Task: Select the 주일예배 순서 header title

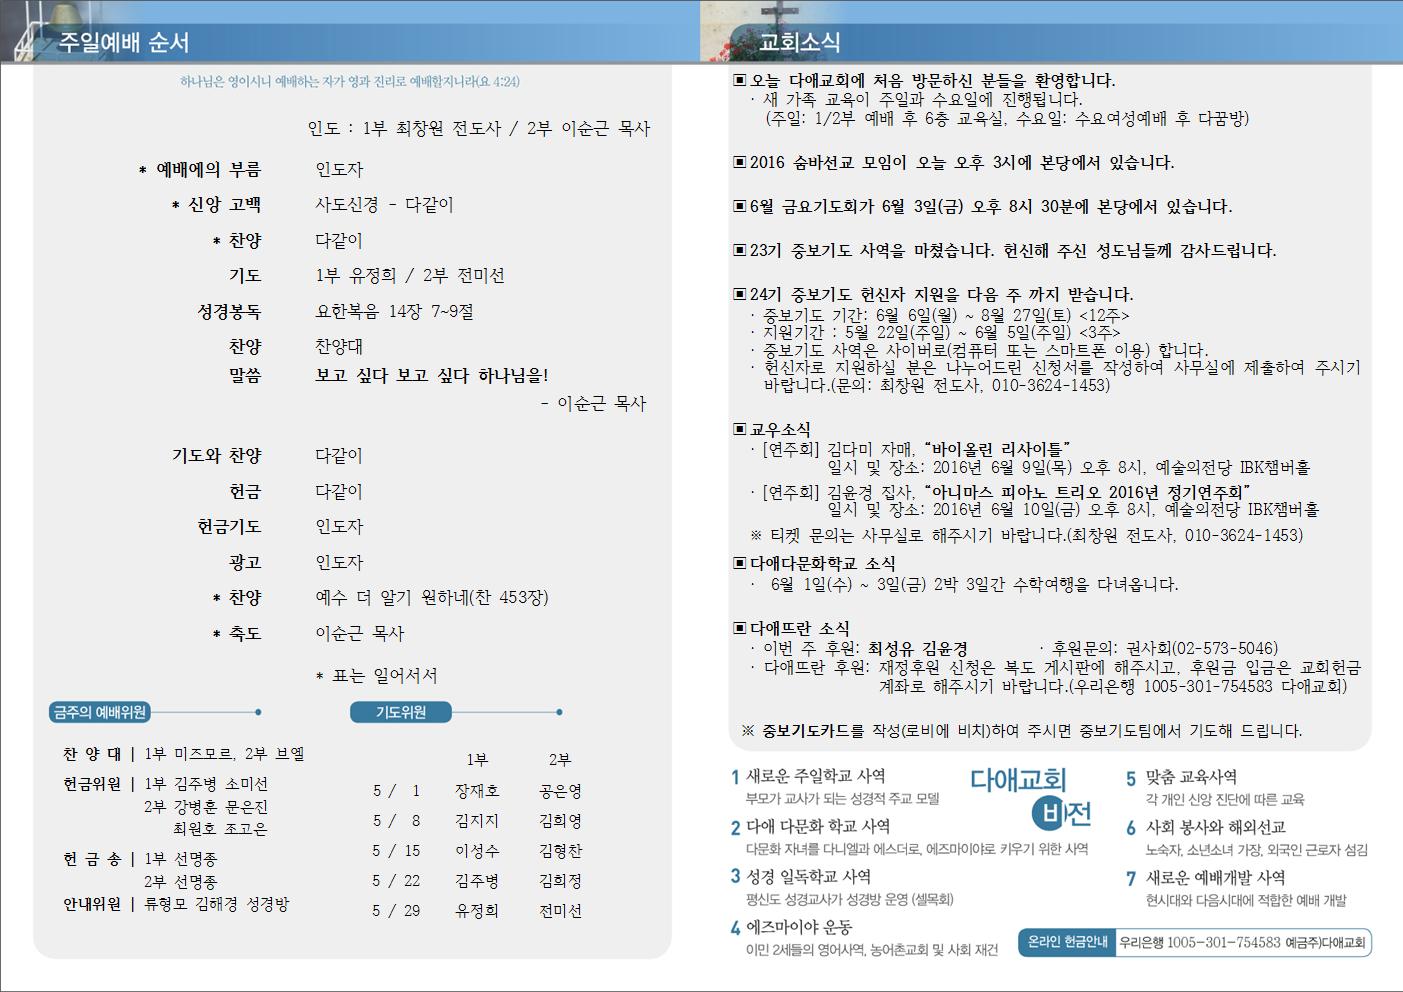Action: click(x=124, y=43)
